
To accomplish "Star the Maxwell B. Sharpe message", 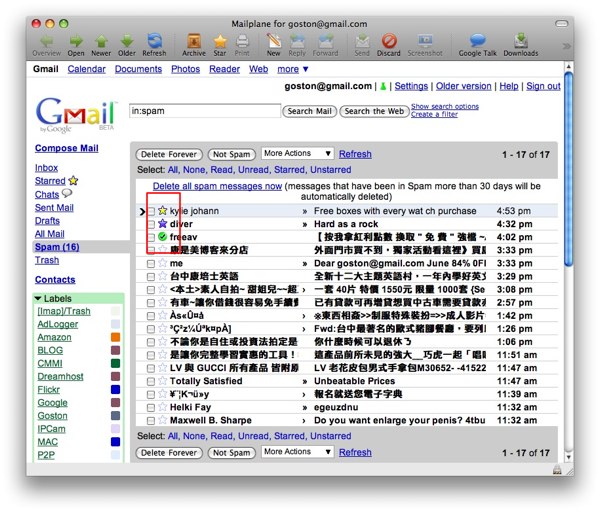I will click(163, 420).
